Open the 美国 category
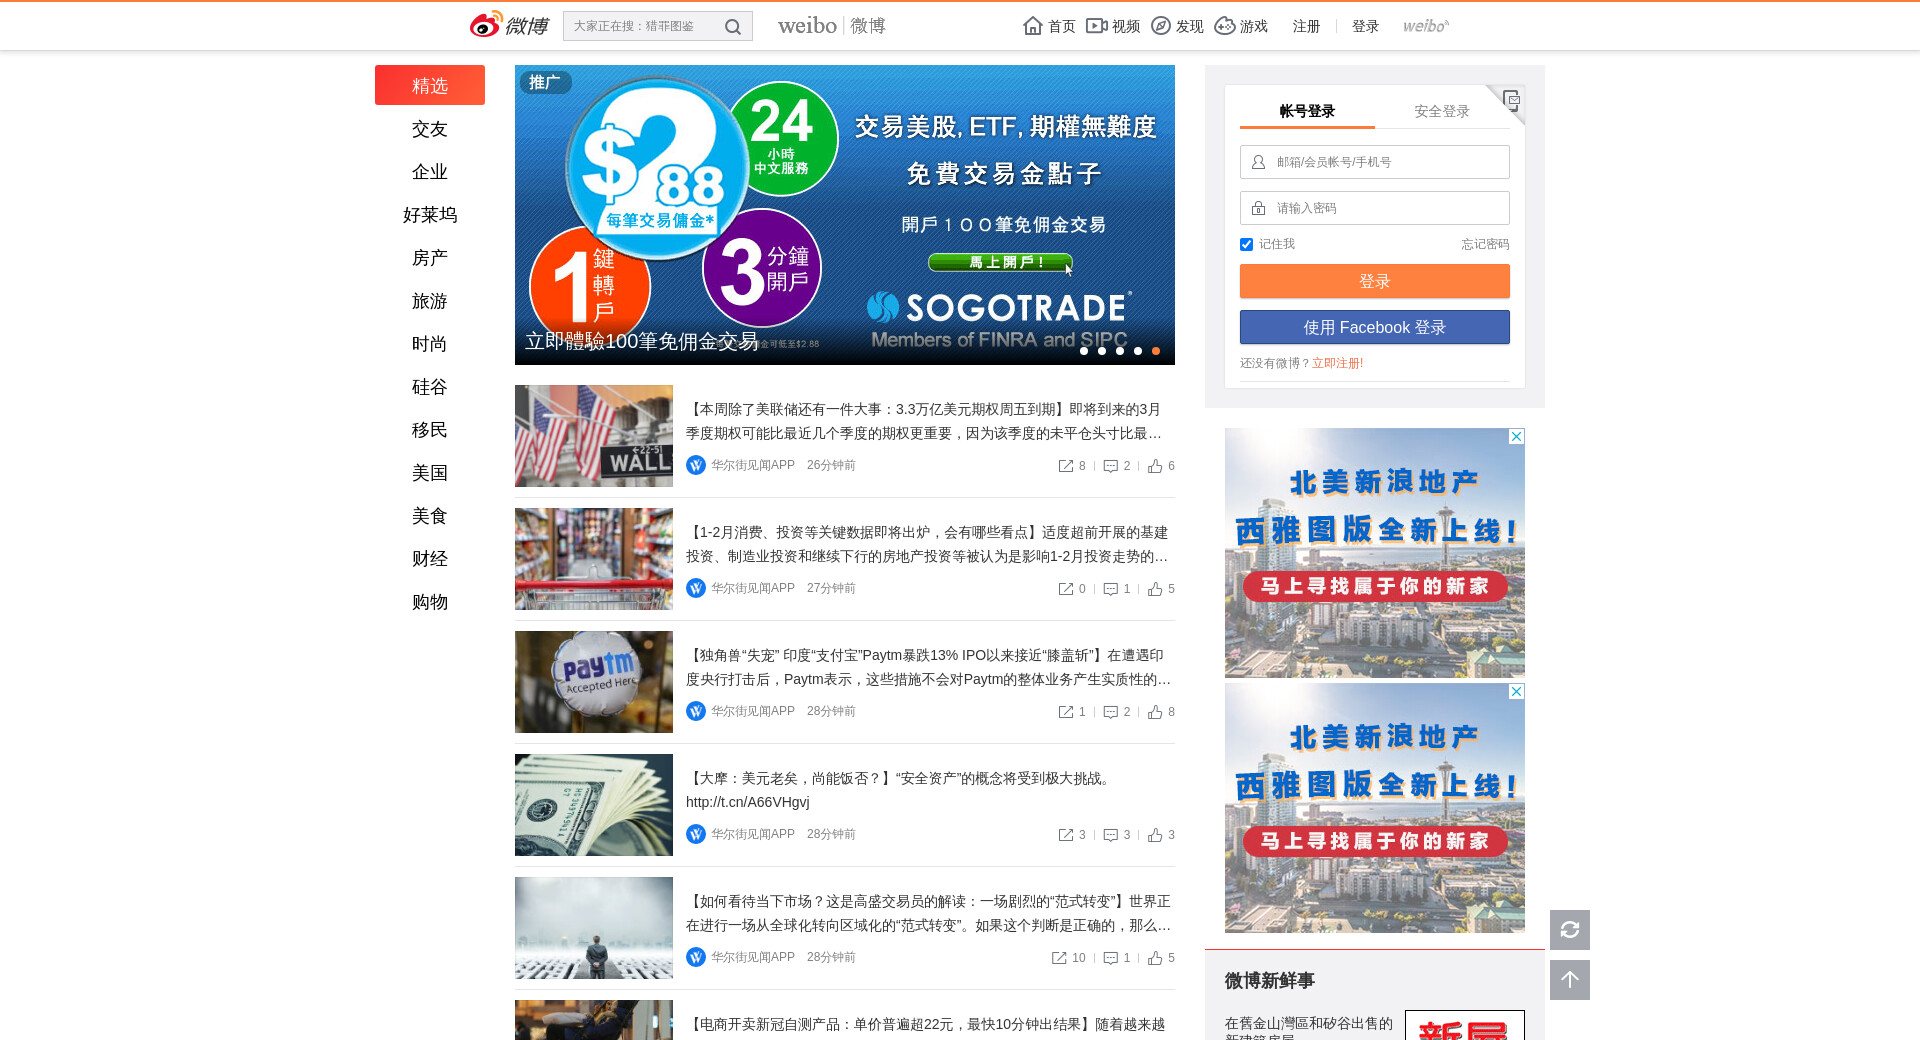 coord(430,473)
